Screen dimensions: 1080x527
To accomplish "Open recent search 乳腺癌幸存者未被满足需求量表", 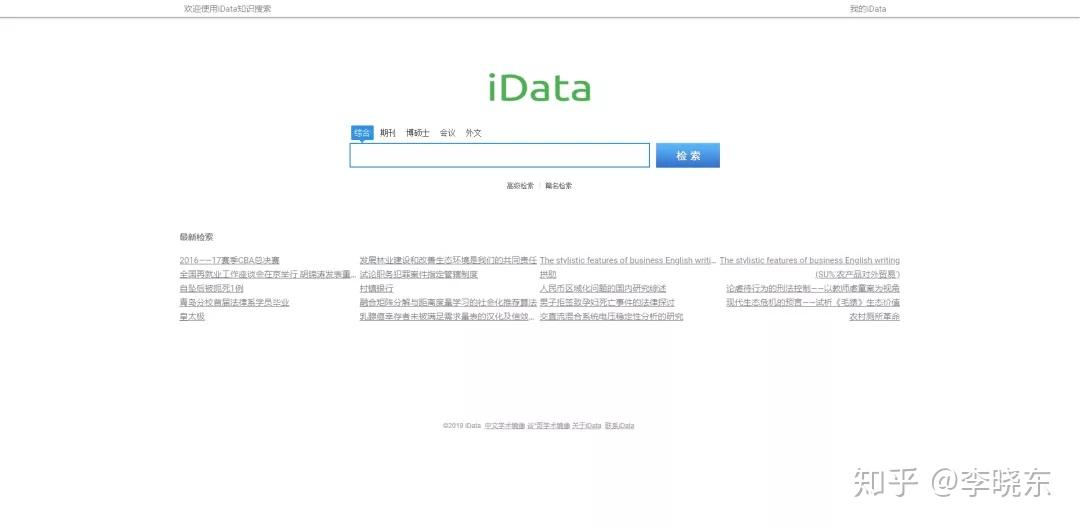I will click(447, 317).
